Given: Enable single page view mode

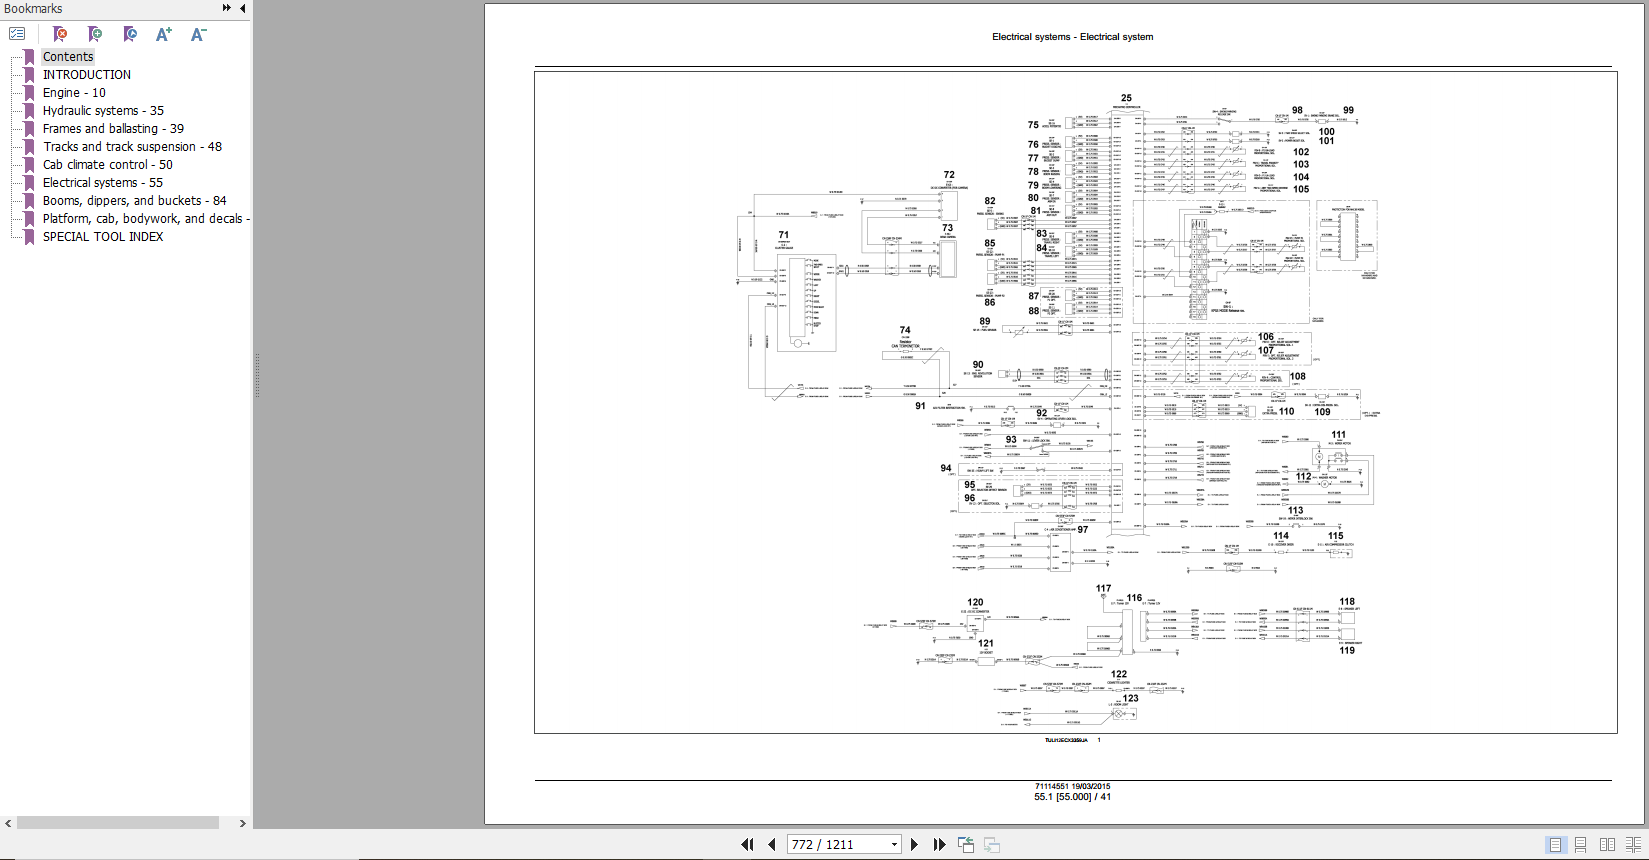Looking at the screenshot, I should coord(1555,845).
